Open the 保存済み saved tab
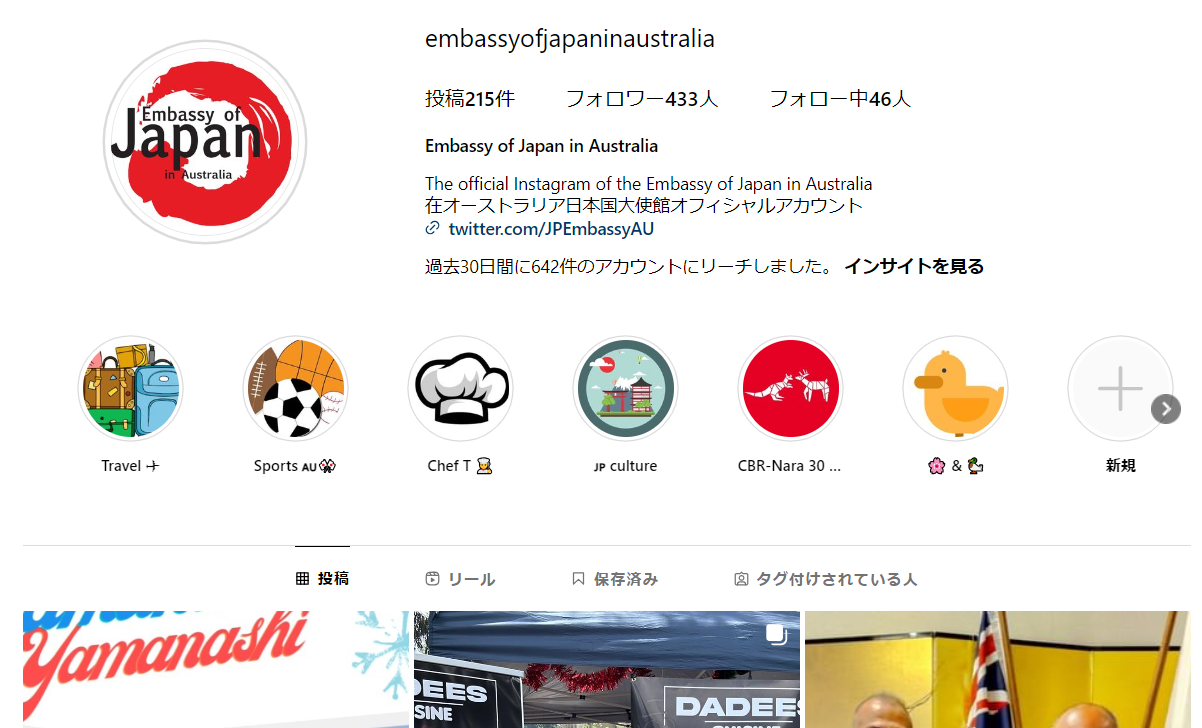The height and width of the screenshot is (728, 1202). pos(615,579)
